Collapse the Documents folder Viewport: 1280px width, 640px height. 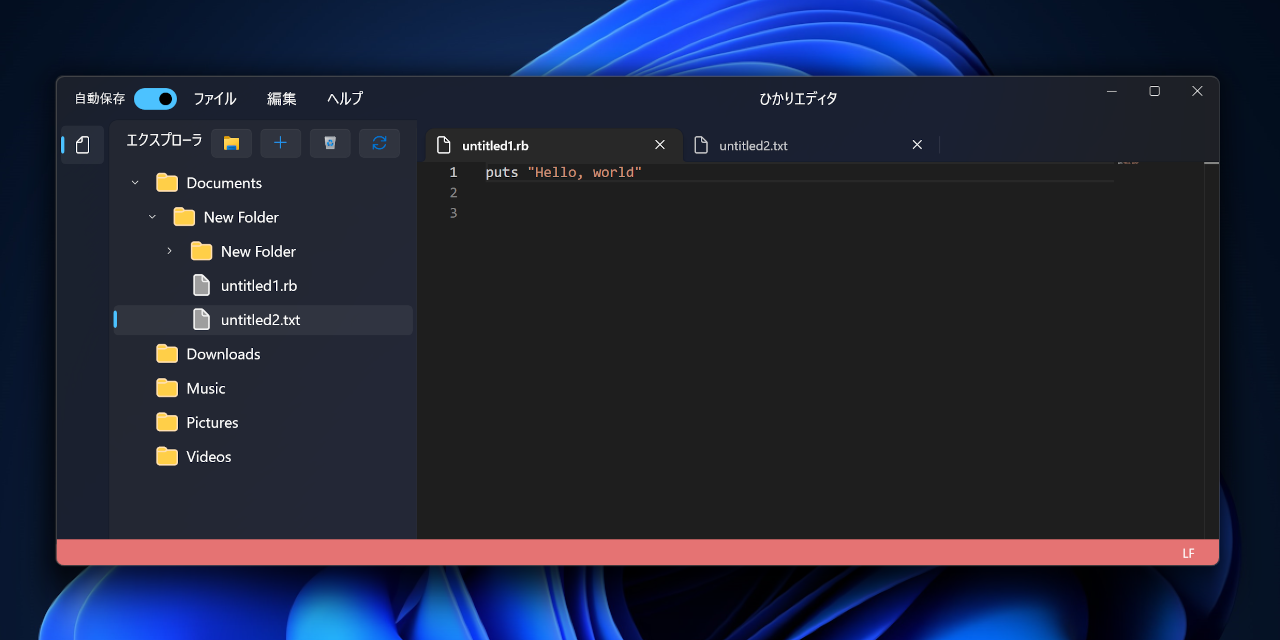click(135, 182)
